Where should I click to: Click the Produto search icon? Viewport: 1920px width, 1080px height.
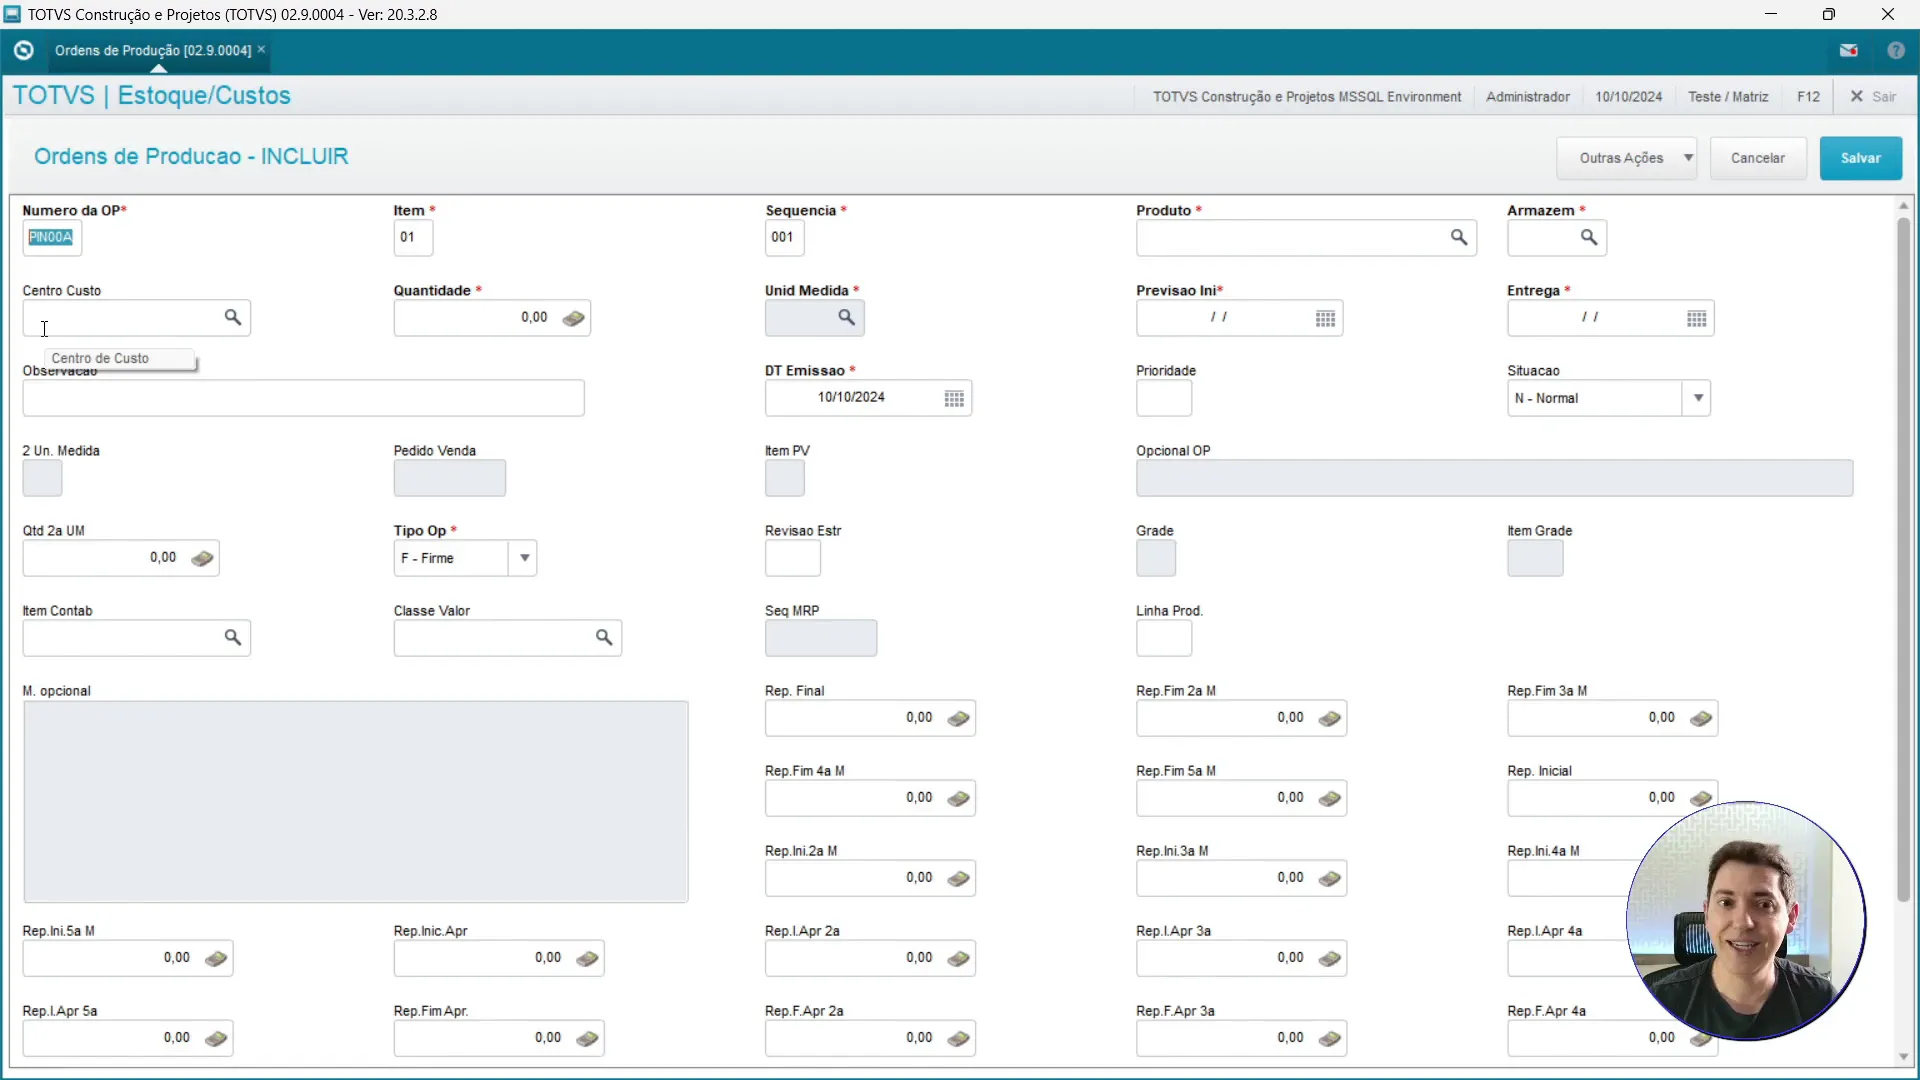pyautogui.click(x=1460, y=237)
